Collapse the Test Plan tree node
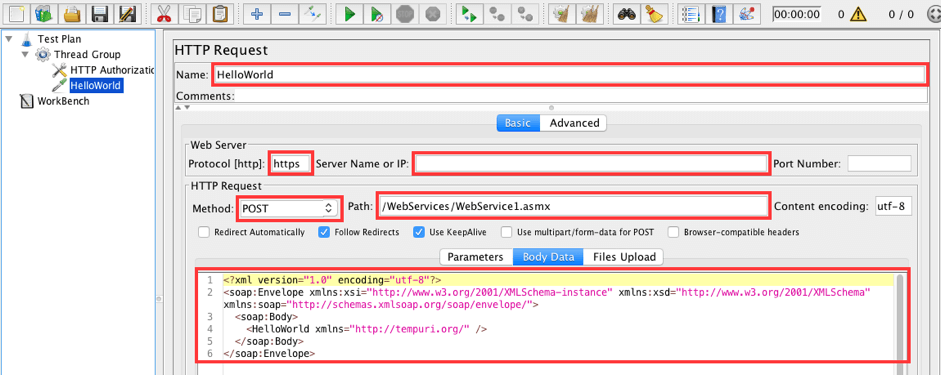The width and height of the screenshot is (941, 375). tap(8, 39)
